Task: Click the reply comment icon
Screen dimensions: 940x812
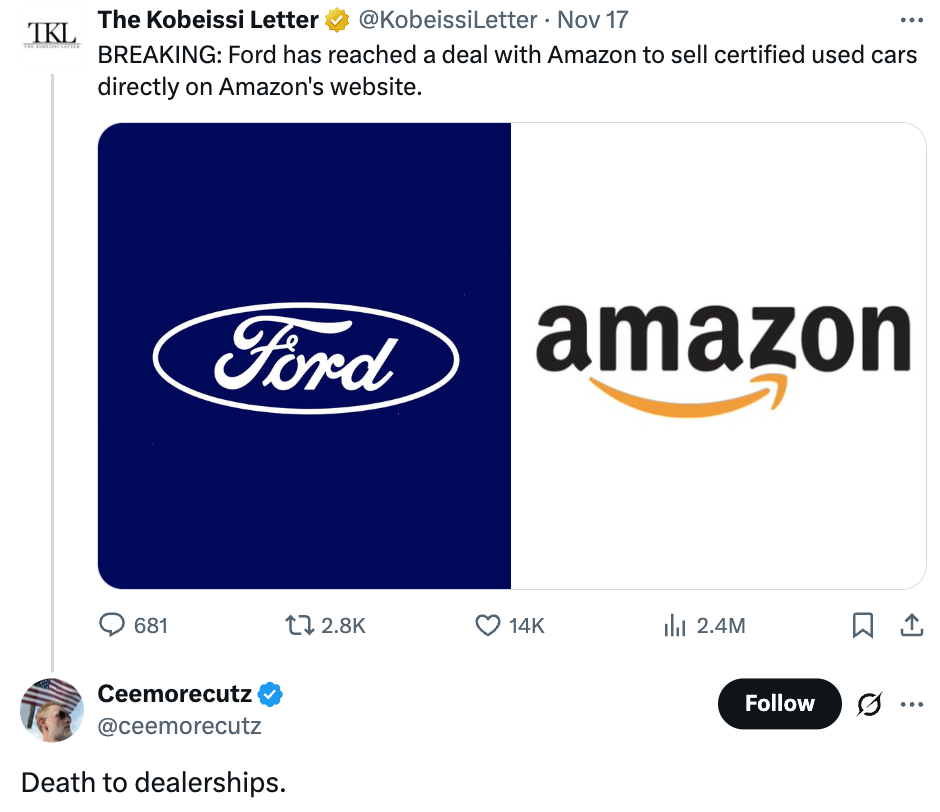Action: pyautogui.click(x=111, y=626)
